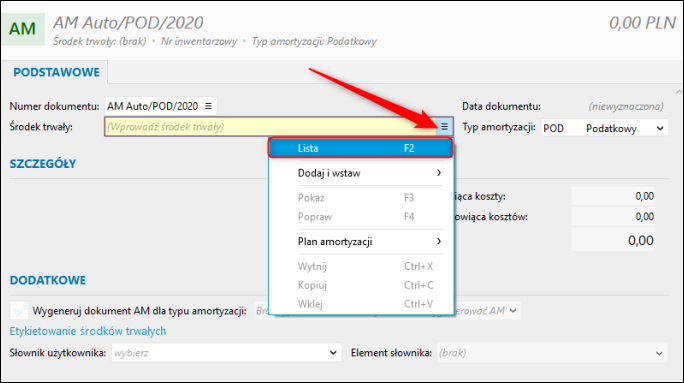The image size is (684, 383).
Task: Select Wklej Ctrl+V menu item
Action: 361,304
